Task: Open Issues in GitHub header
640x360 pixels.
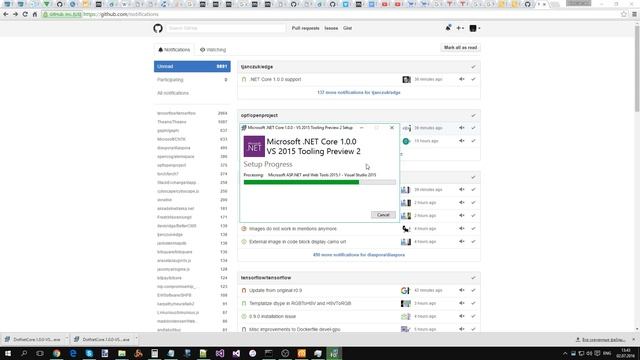Action: click(x=331, y=28)
